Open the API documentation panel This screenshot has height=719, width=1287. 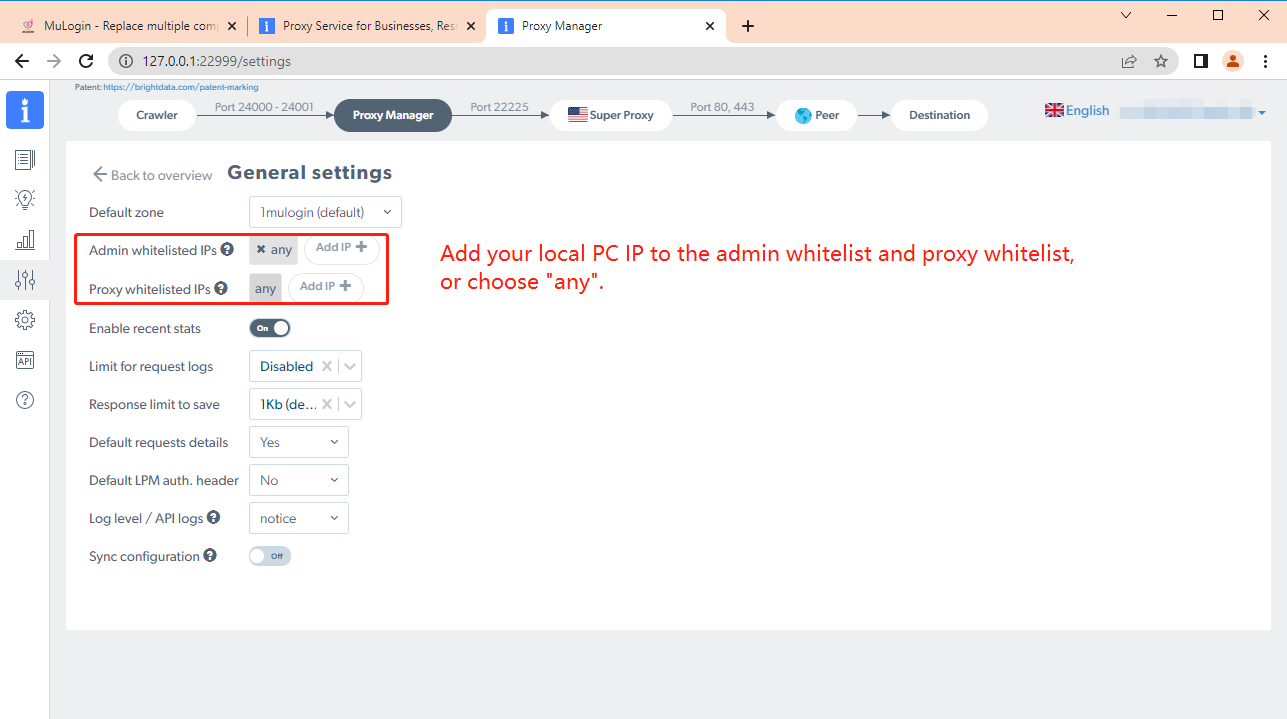[x=25, y=360]
